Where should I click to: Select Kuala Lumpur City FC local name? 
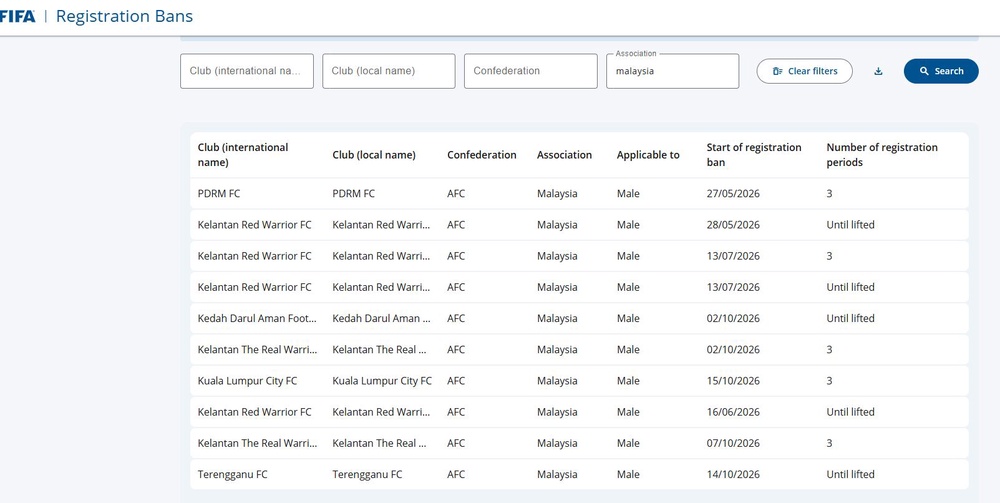point(382,381)
